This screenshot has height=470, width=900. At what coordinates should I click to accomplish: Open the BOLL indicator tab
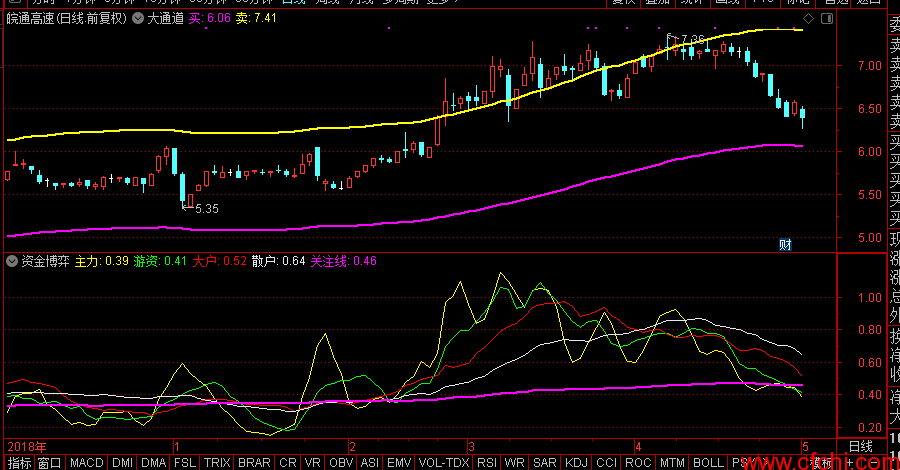click(x=708, y=463)
